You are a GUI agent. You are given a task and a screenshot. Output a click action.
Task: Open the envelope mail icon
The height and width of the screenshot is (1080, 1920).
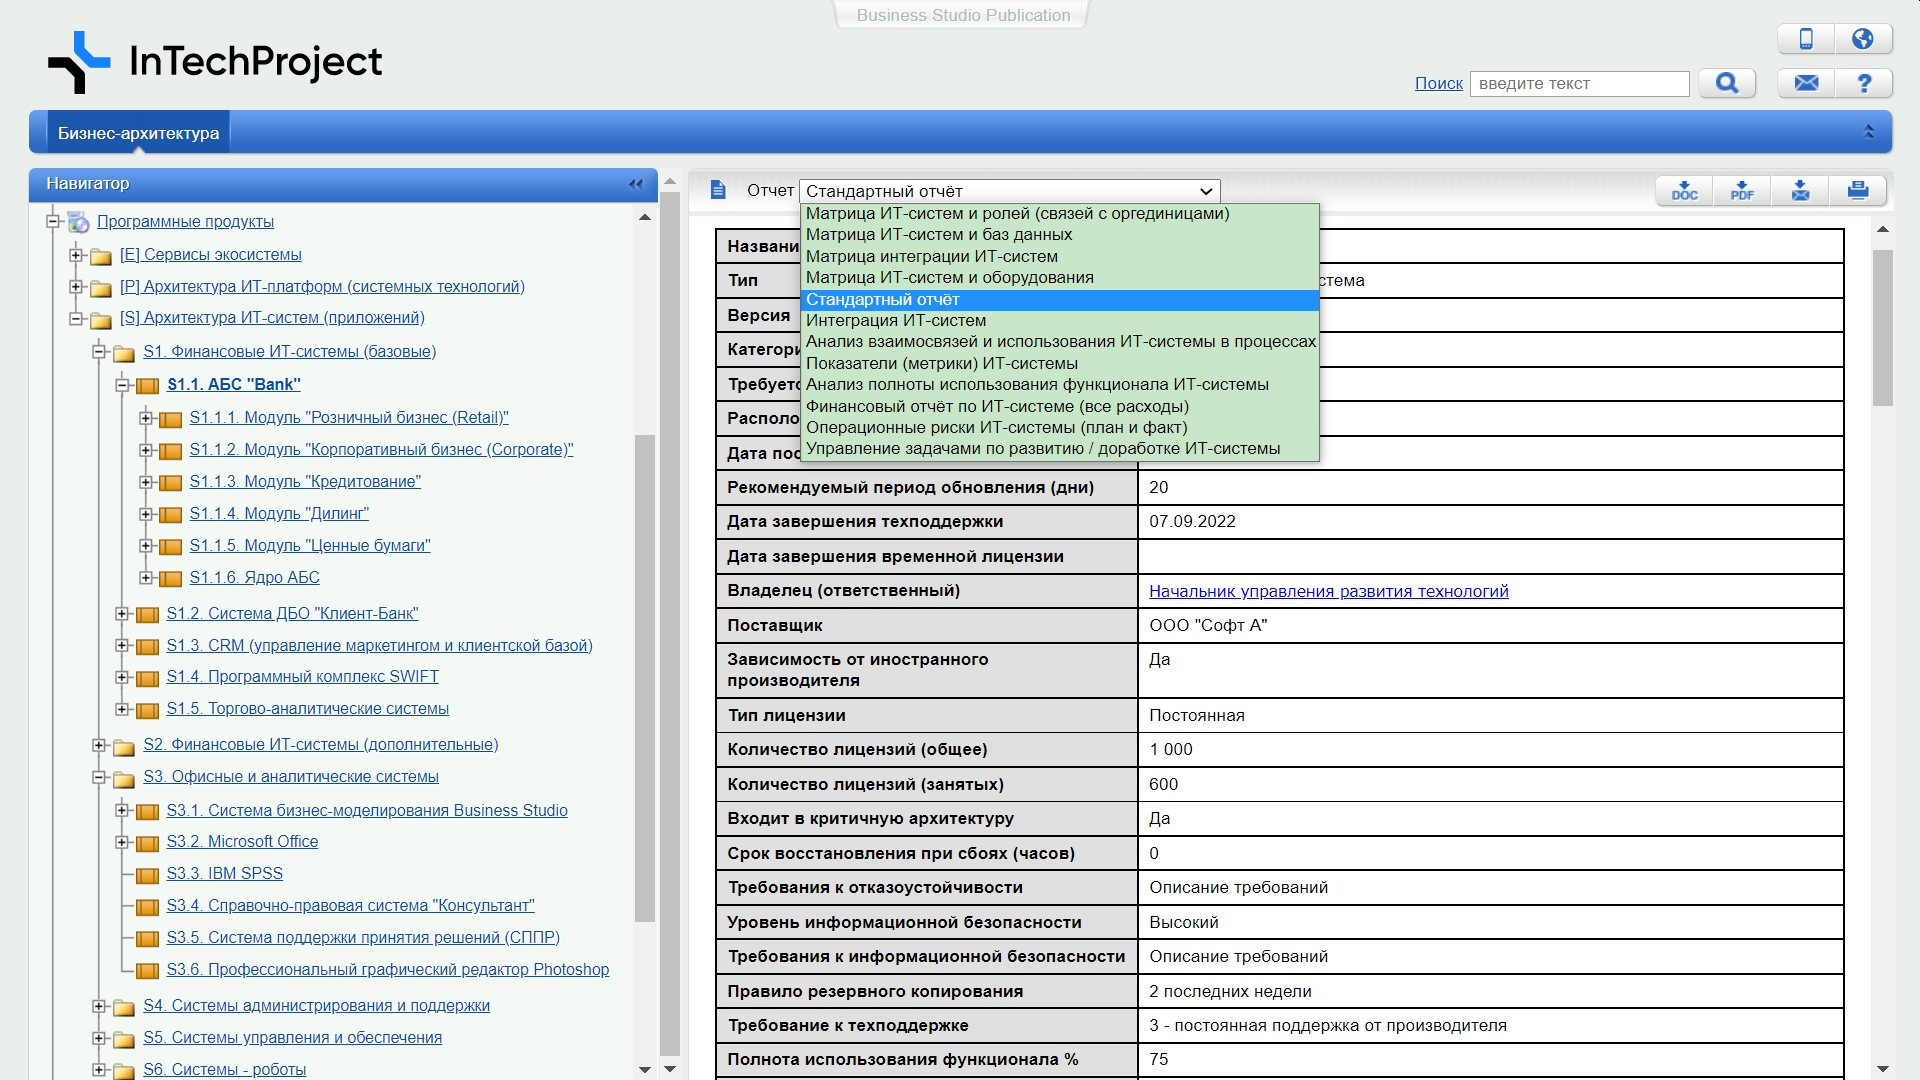click(1806, 83)
